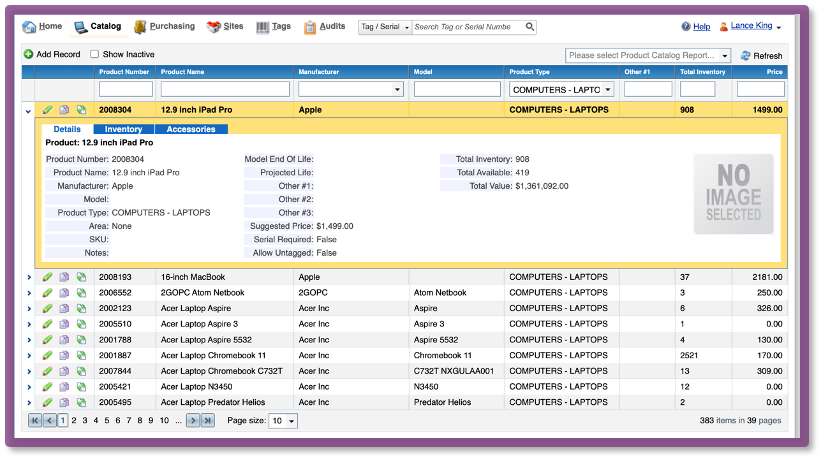This screenshot has height=460, width=822.
Task: Click the Model filter field
Action: tap(457, 89)
